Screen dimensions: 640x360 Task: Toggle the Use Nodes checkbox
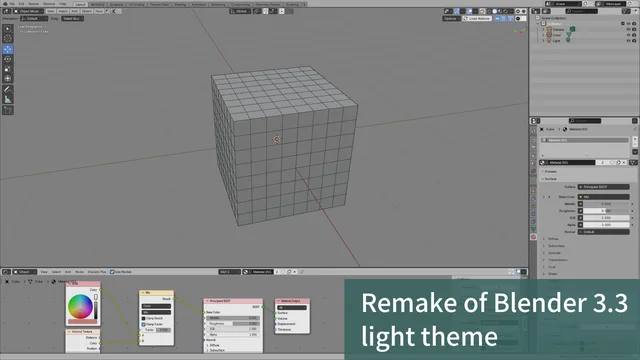112,272
